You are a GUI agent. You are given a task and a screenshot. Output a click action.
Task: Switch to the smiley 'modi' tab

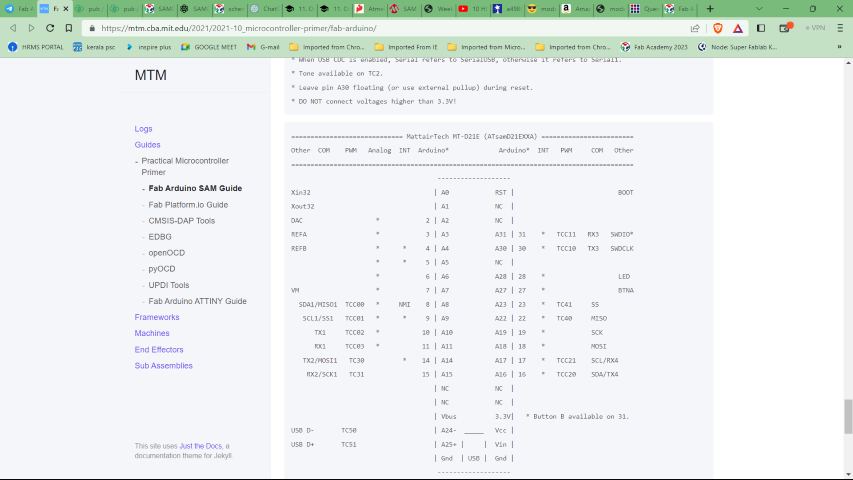pos(541,9)
